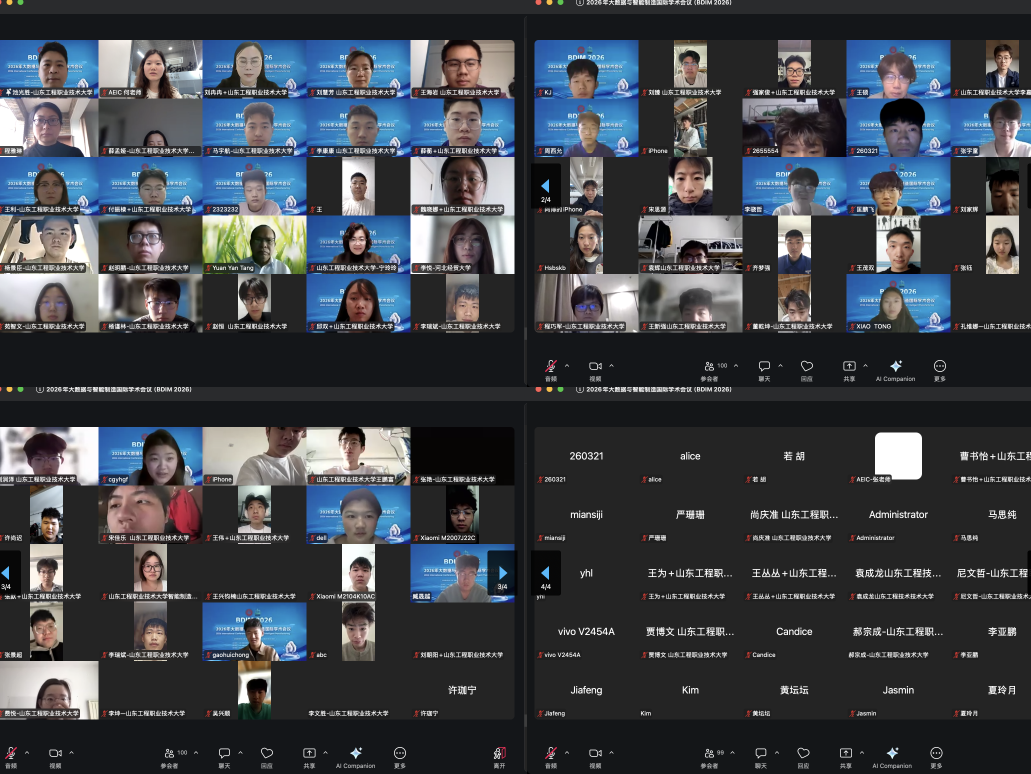Start video in the 2/4 page window
The image size is (1031, 774).
(x=595, y=366)
